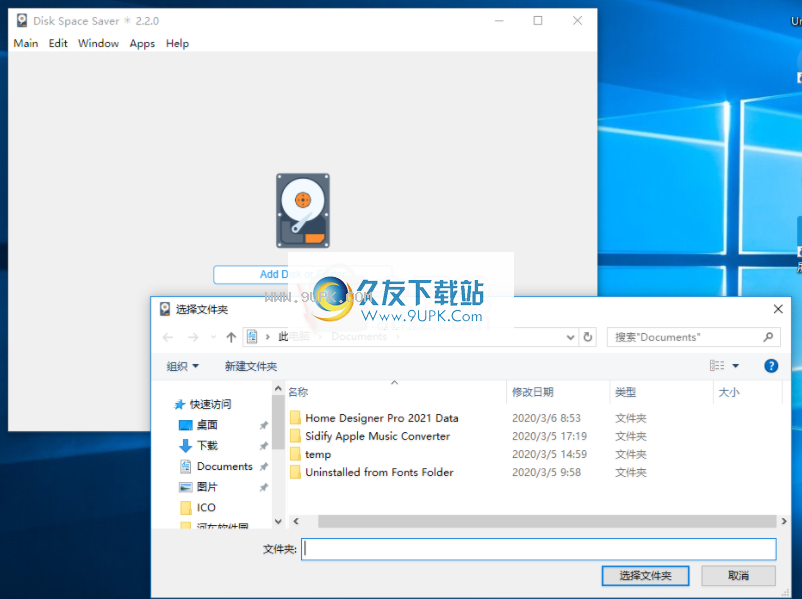This screenshot has height=599, width=802.
Task: Select Home Designer Pro 2021 Data folder
Action: pyautogui.click(x=382, y=418)
